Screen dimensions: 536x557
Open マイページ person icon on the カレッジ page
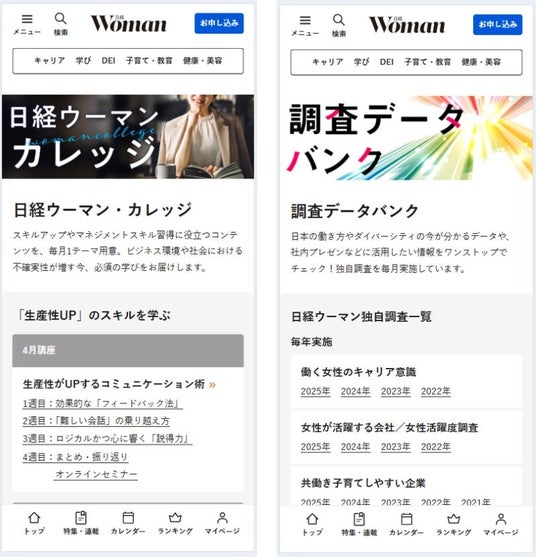pos(222,523)
